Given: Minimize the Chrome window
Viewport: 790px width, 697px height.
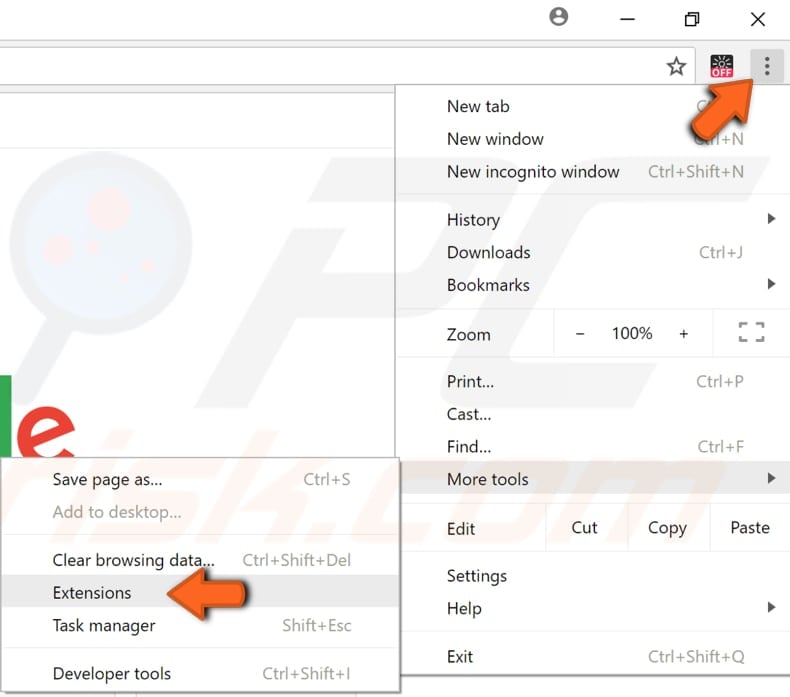Looking at the screenshot, I should point(627,19).
